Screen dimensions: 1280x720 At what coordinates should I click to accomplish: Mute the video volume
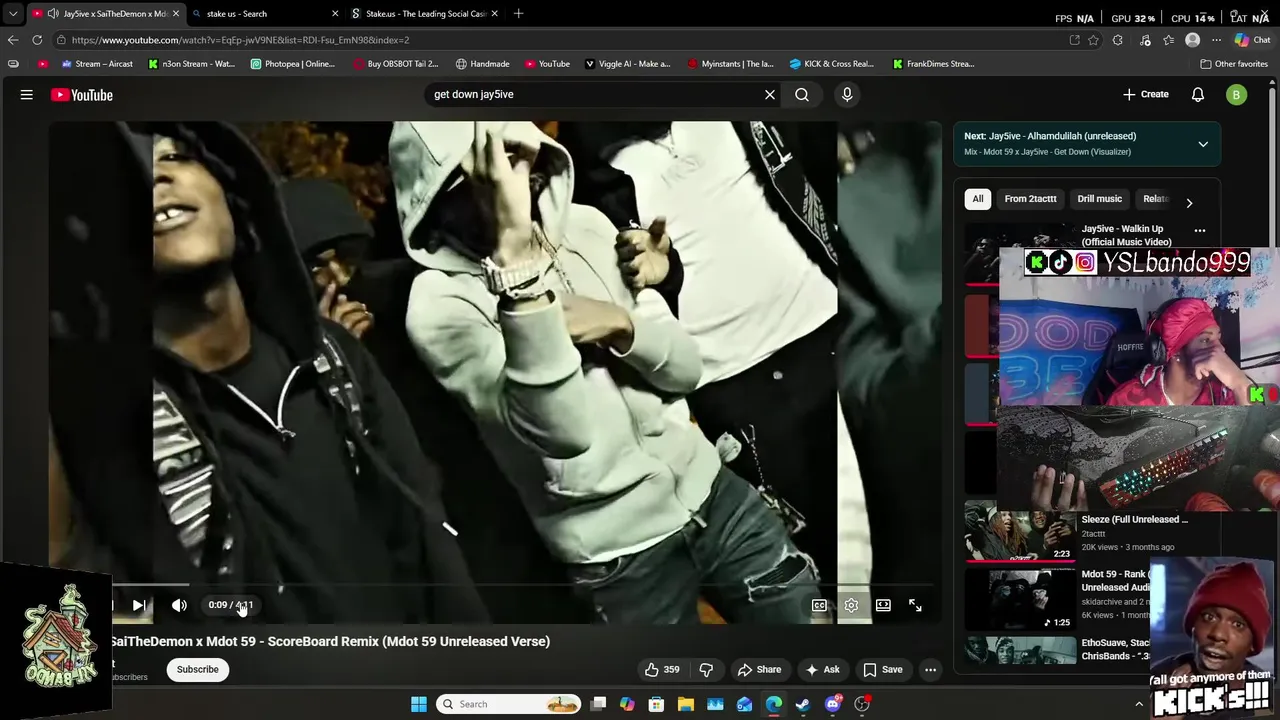[x=179, y=605]
